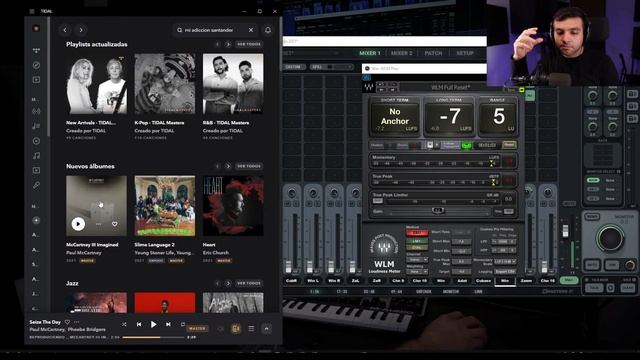This screenshot has height=360, width=640.
Task: Open the Videos section icon in TIDAL sidebar
Action: pyautogui.click(x=36, y=80)
